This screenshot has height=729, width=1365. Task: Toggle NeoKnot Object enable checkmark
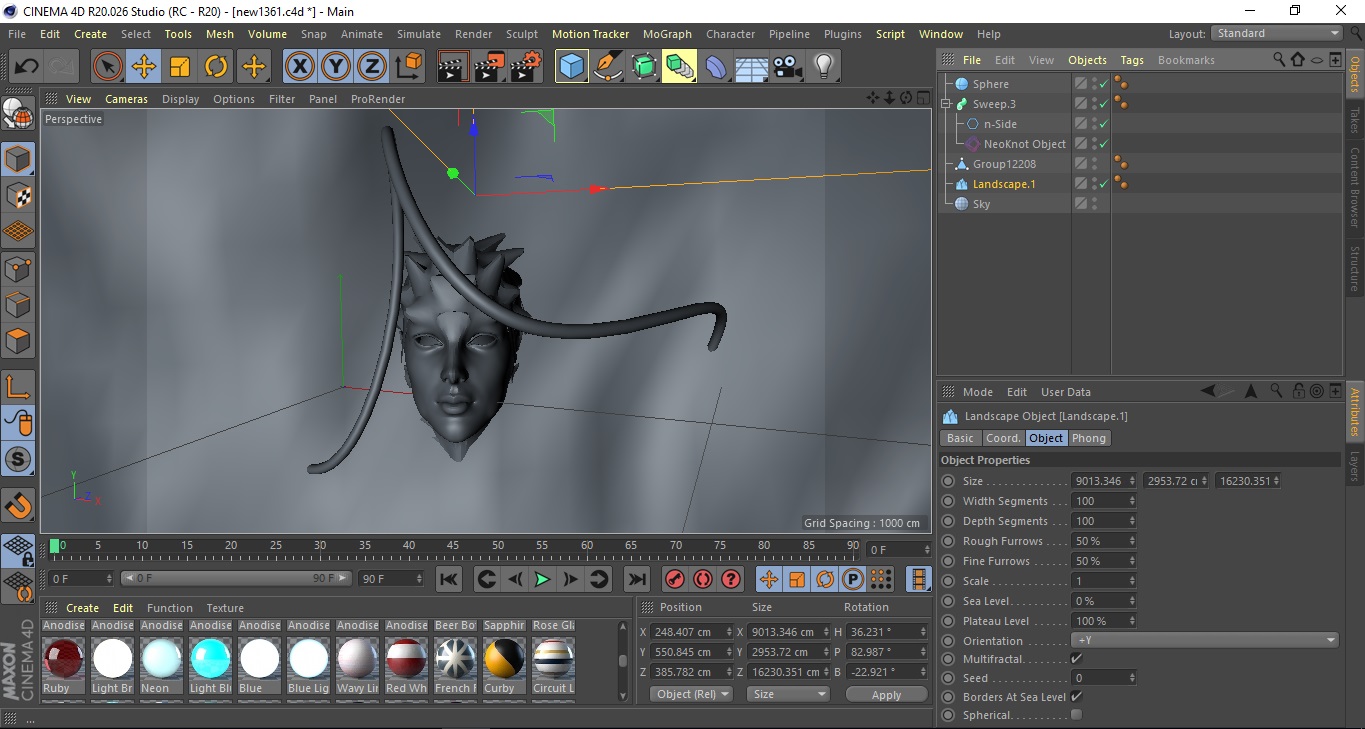tap(1104, 144)
